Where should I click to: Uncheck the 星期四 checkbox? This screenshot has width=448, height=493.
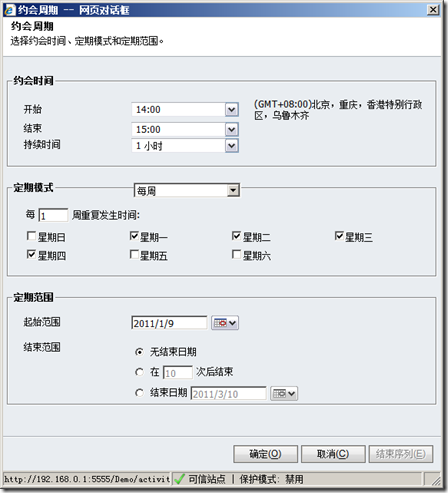tap(31, 255)
